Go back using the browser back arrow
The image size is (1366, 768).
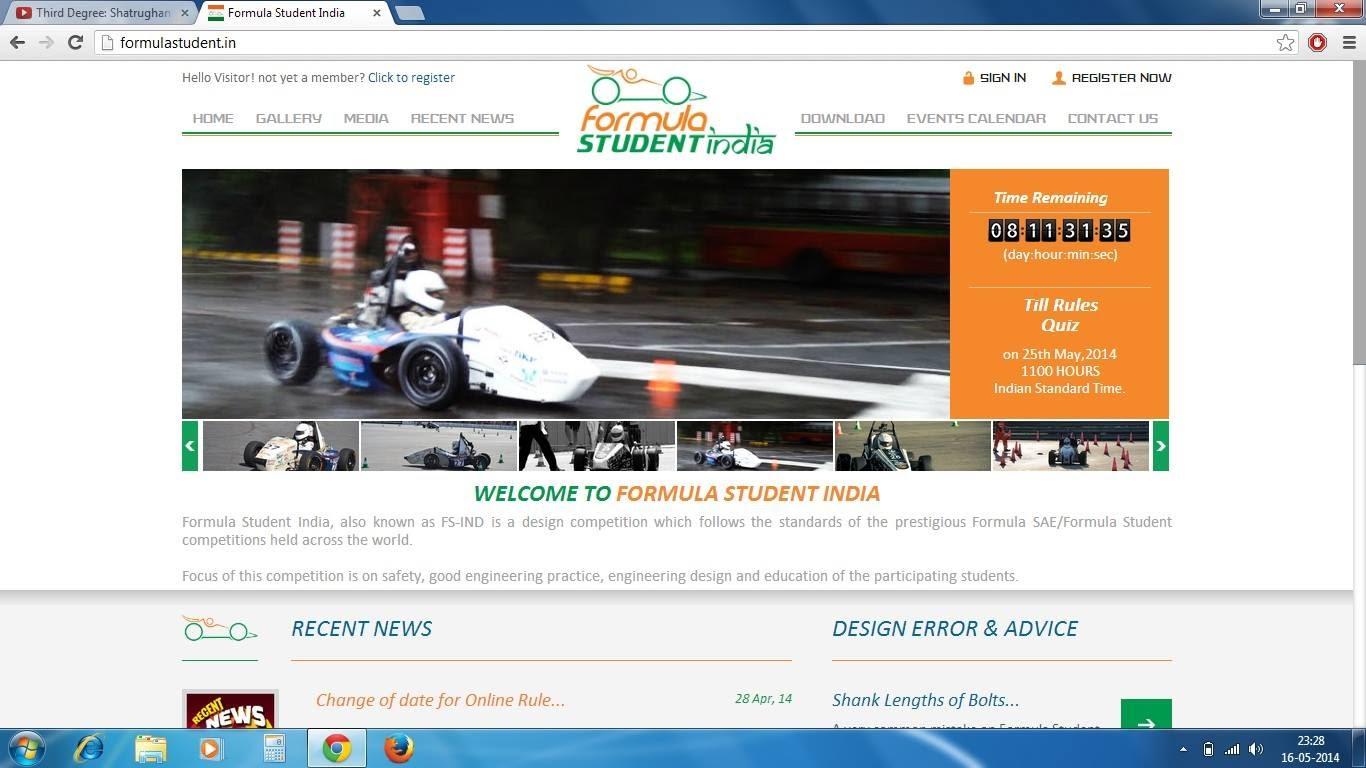click(x=17, y=43)
